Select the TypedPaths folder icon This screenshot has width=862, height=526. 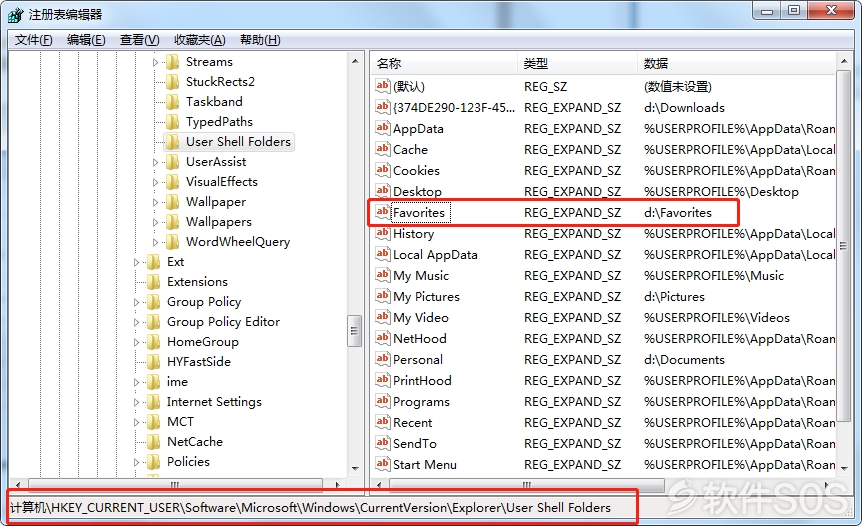coord(173,122)
